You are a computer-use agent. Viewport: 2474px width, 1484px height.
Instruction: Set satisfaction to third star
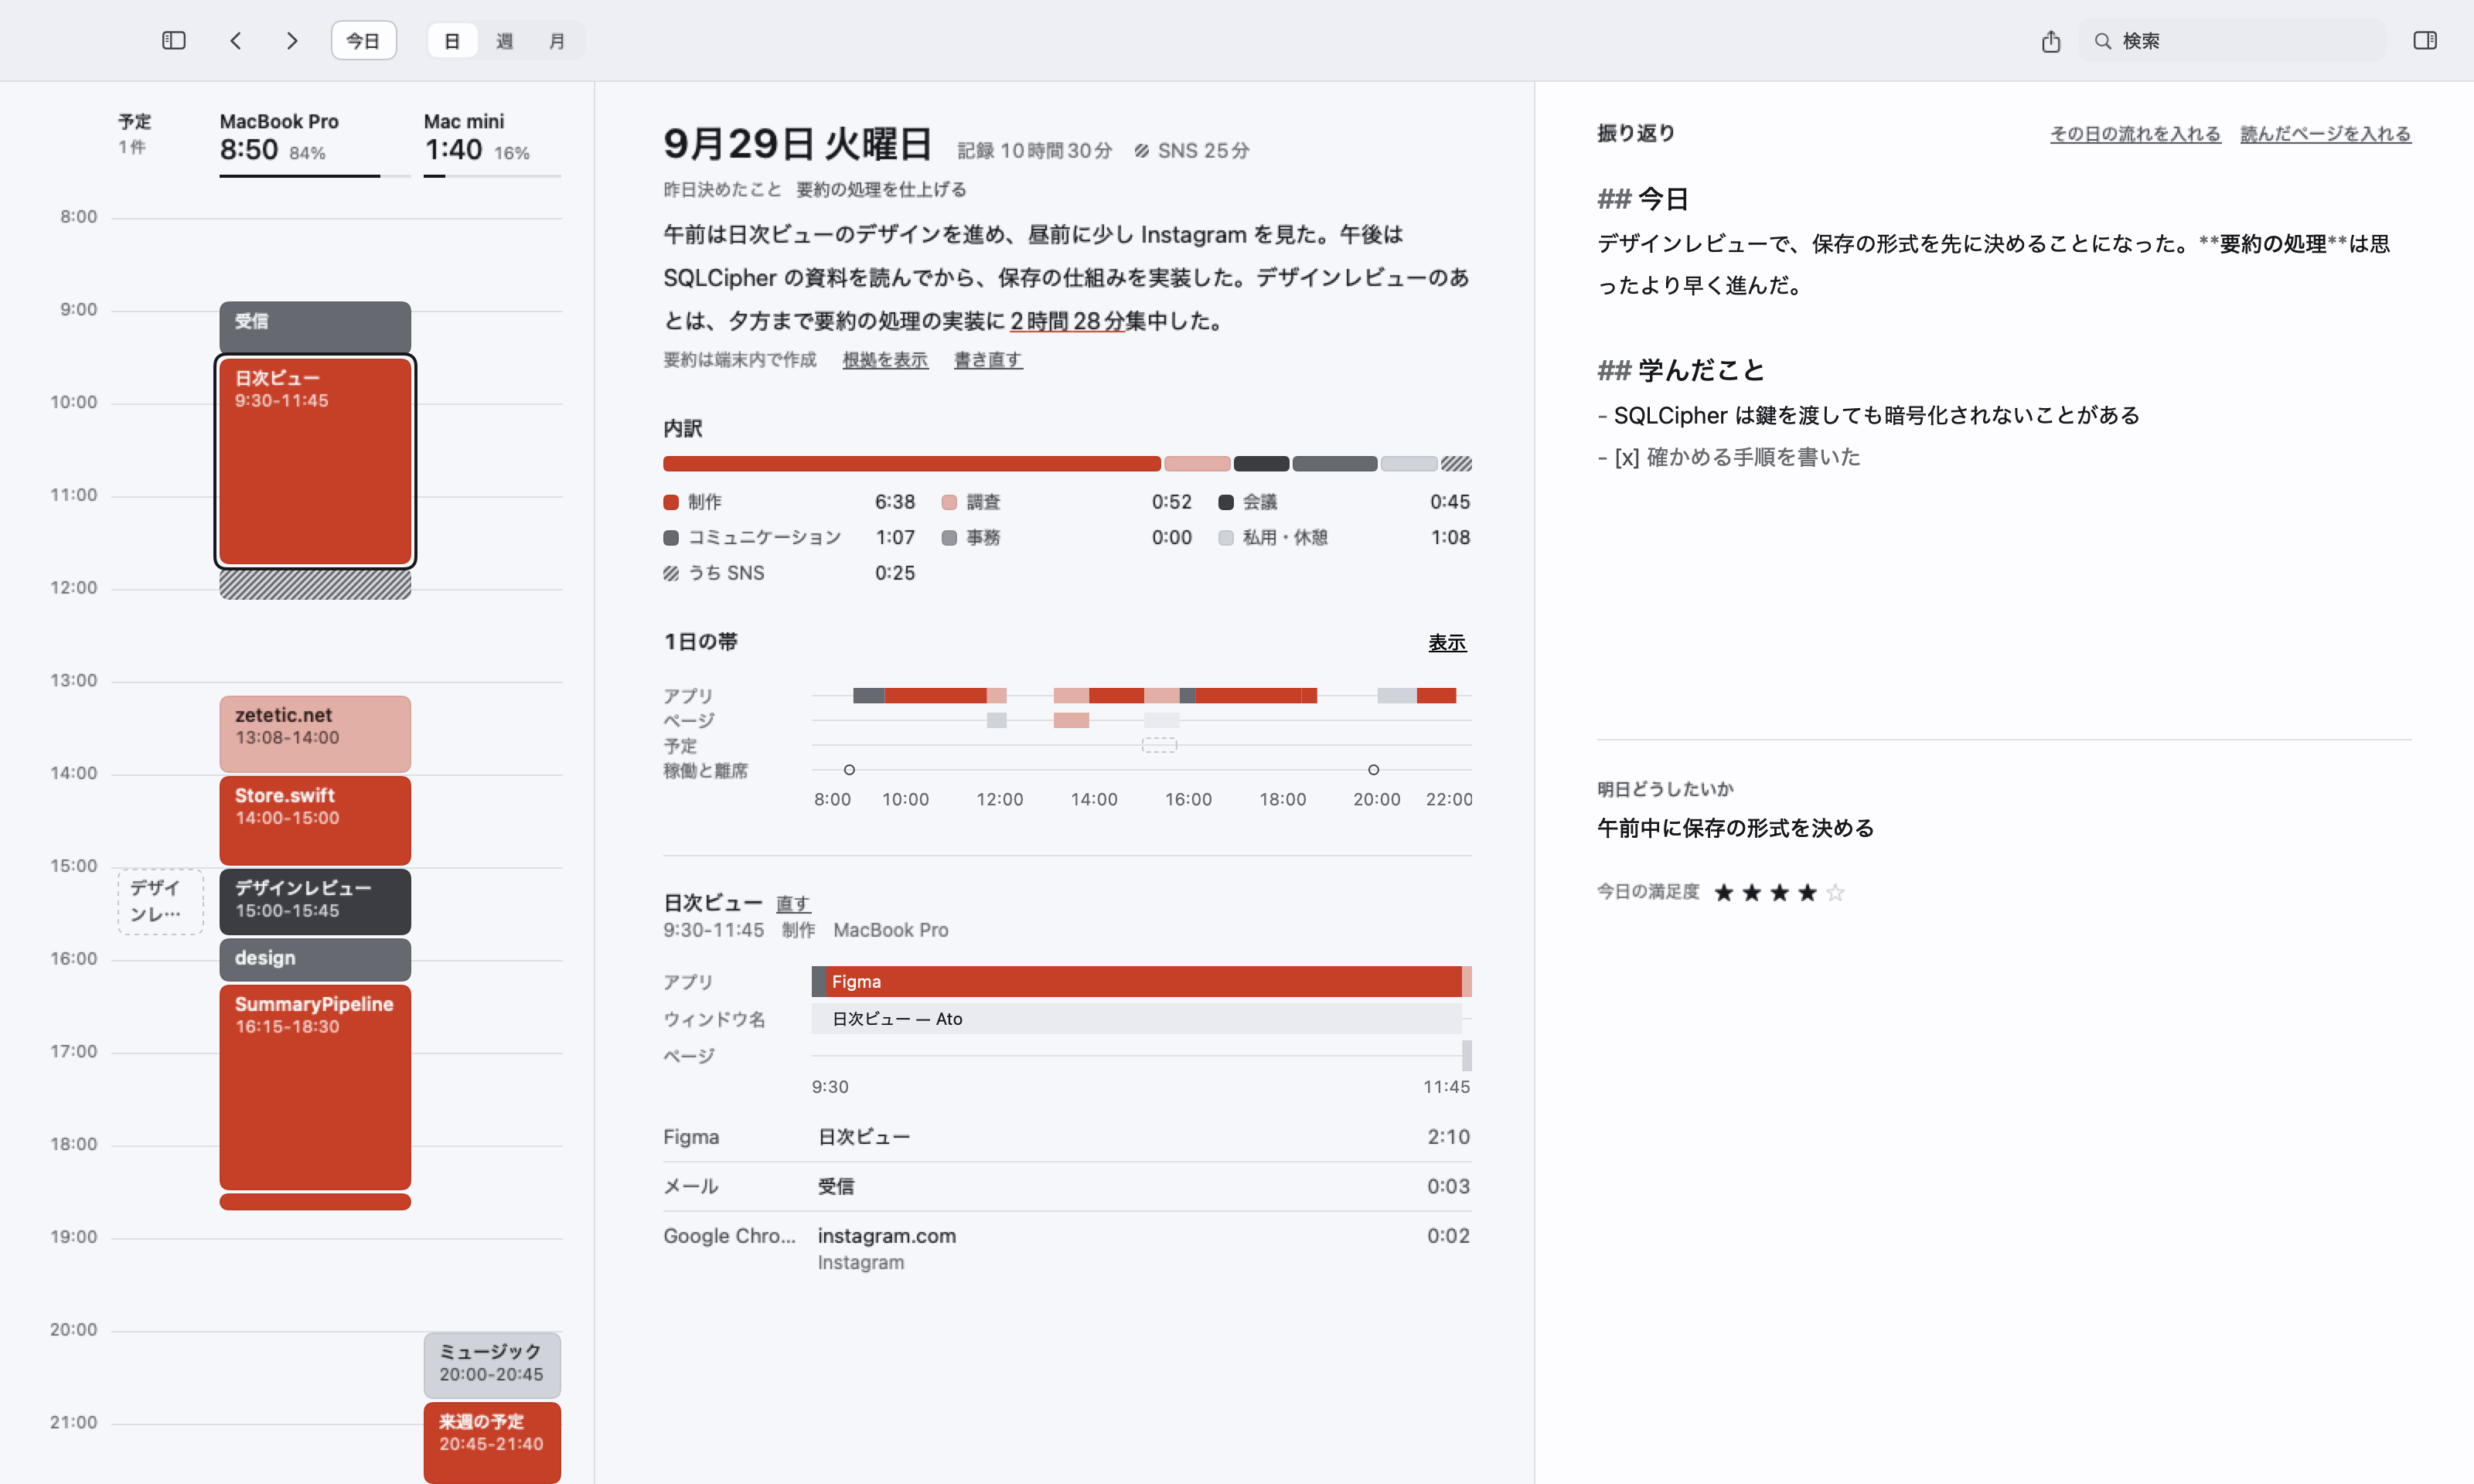click(x=1780, y=892)
